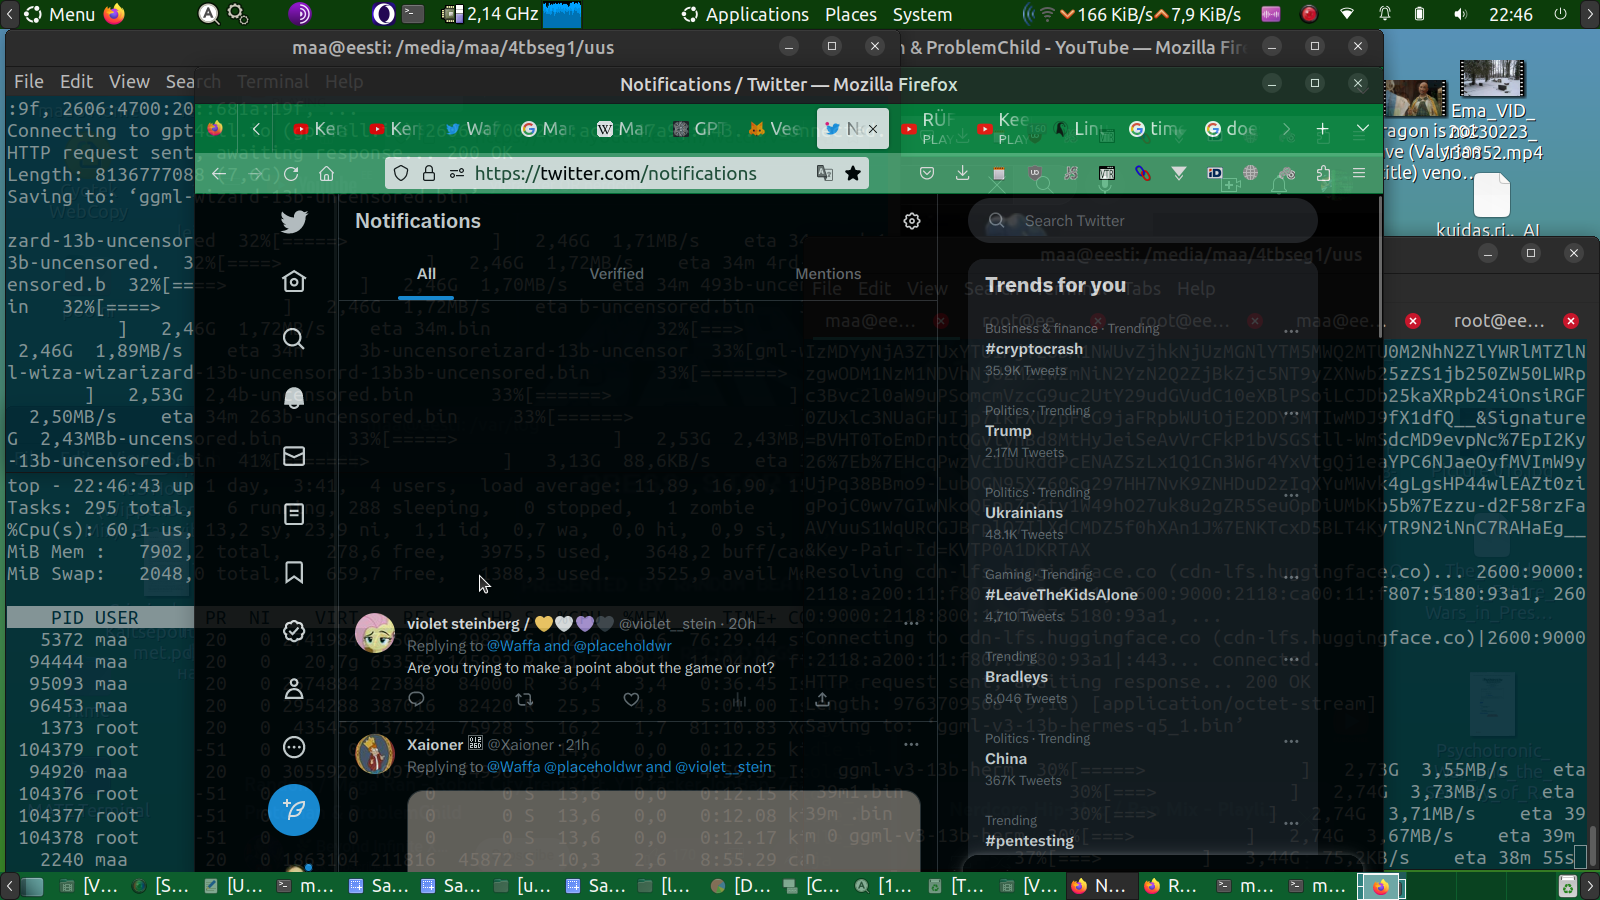
Task: Open the @placeholdwr mention in violet's reply
Action: [x=623, y=646]
